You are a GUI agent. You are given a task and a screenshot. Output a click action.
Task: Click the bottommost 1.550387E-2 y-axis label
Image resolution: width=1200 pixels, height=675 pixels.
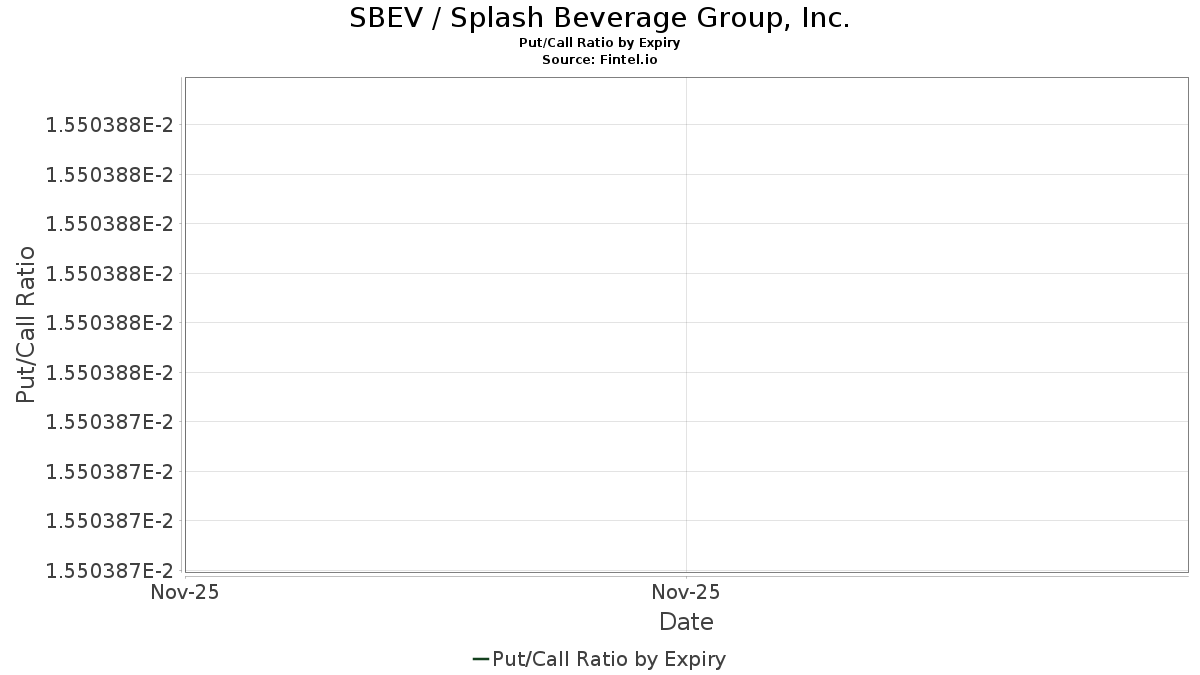(x=109, y=570)
